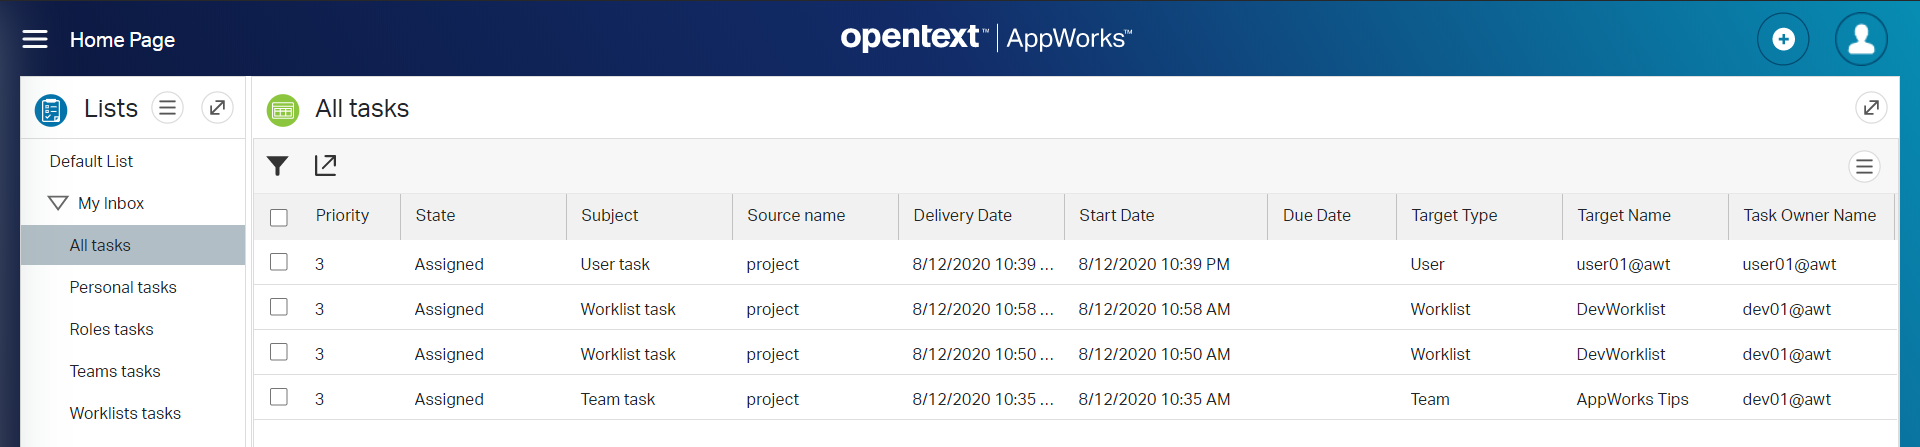
Task: Select the Team task row checkbox
Action: [279, 397]
